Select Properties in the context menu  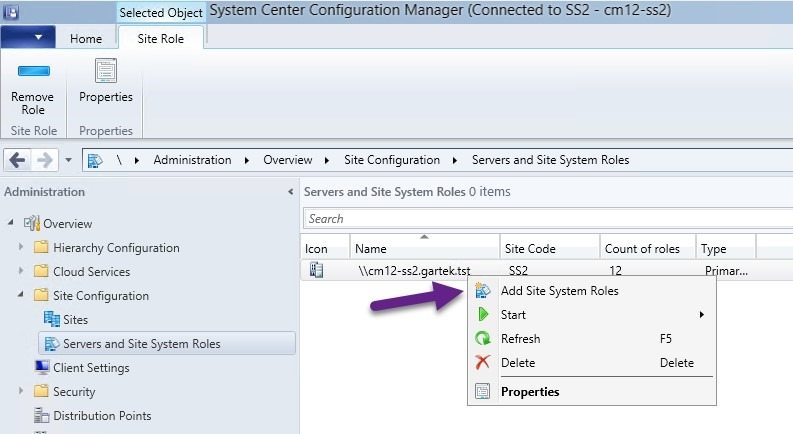click(x=530, y=392)
